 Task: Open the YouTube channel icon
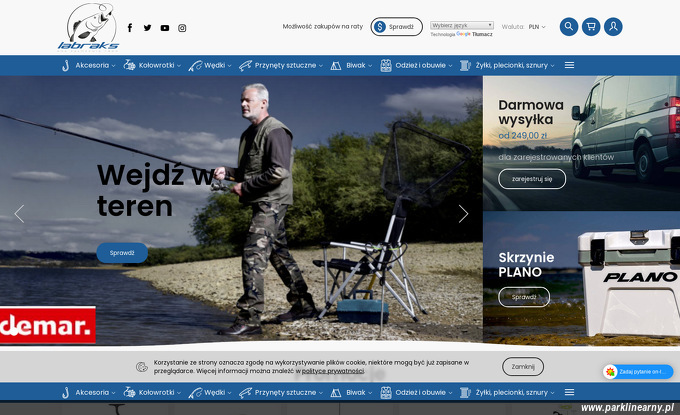165,28
